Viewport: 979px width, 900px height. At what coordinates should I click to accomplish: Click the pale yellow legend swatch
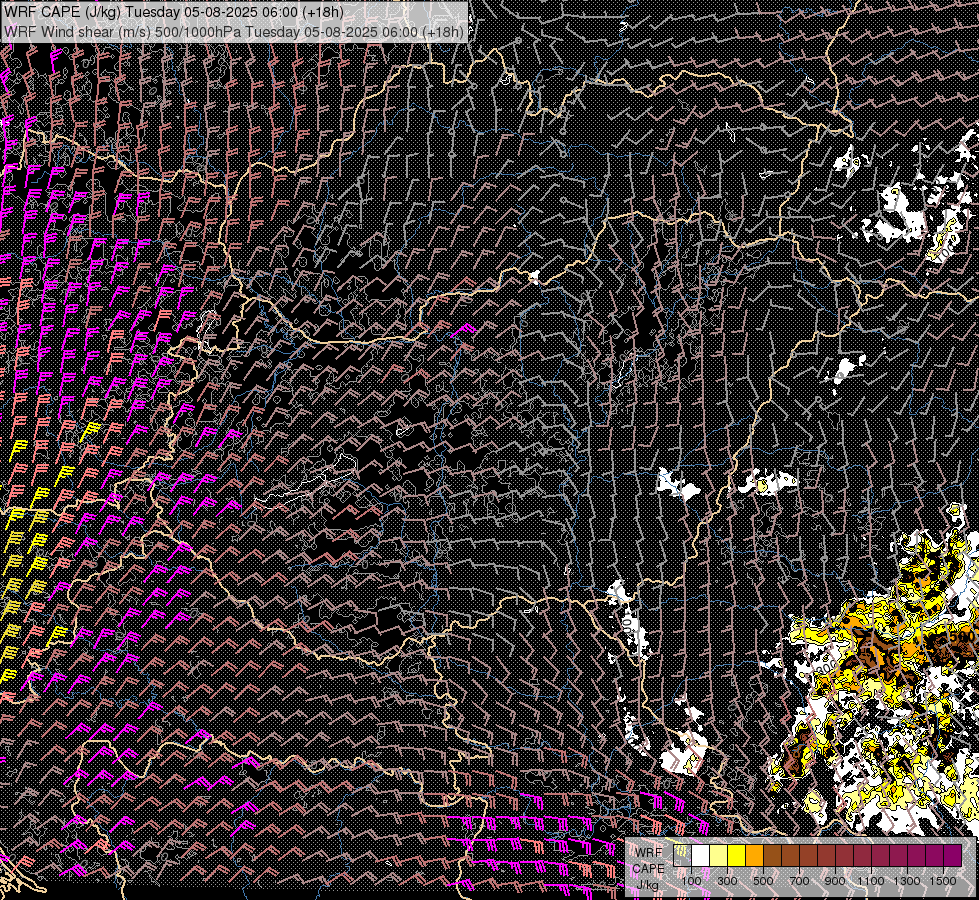click(x=719, y=856)
